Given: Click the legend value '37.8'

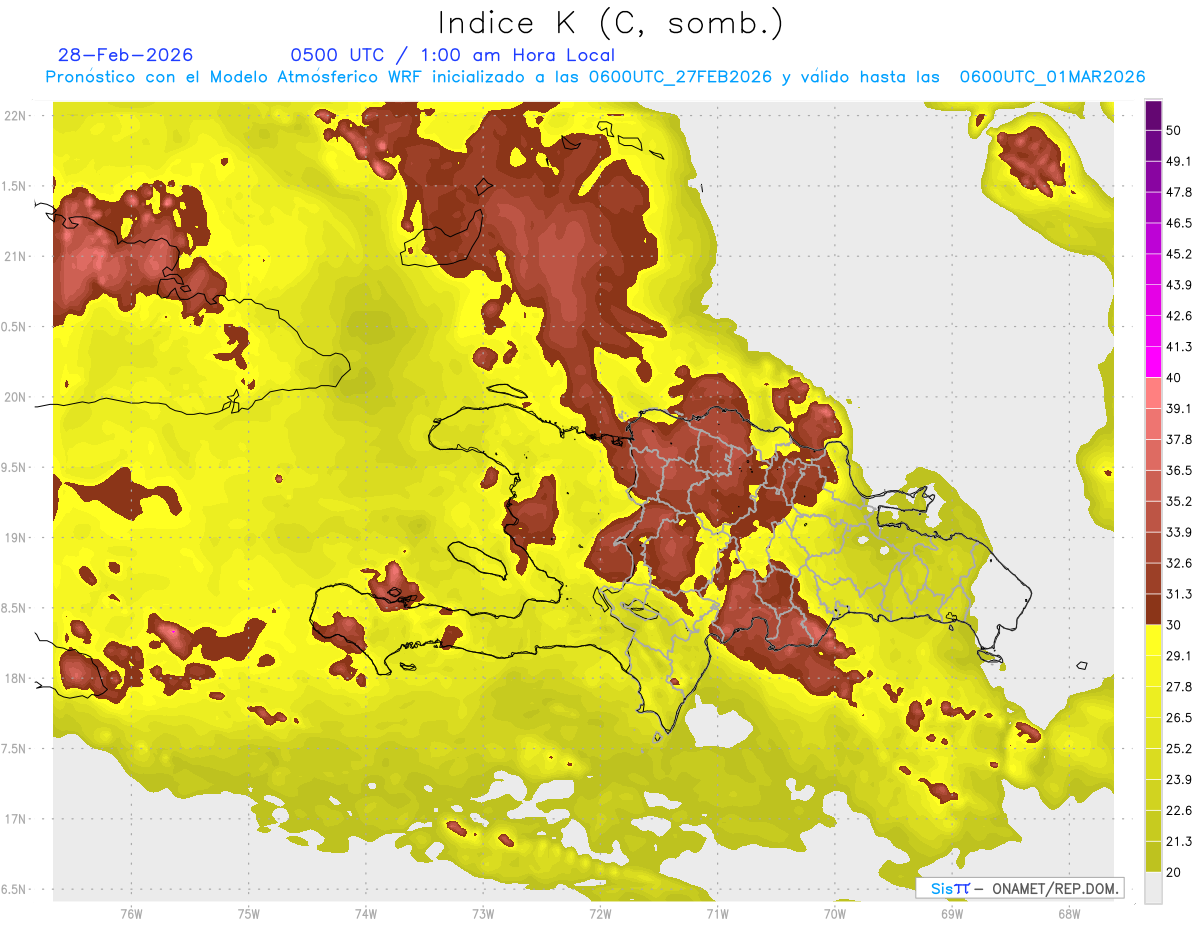Looking at the screenshot, I should [x=1178, y=439].
